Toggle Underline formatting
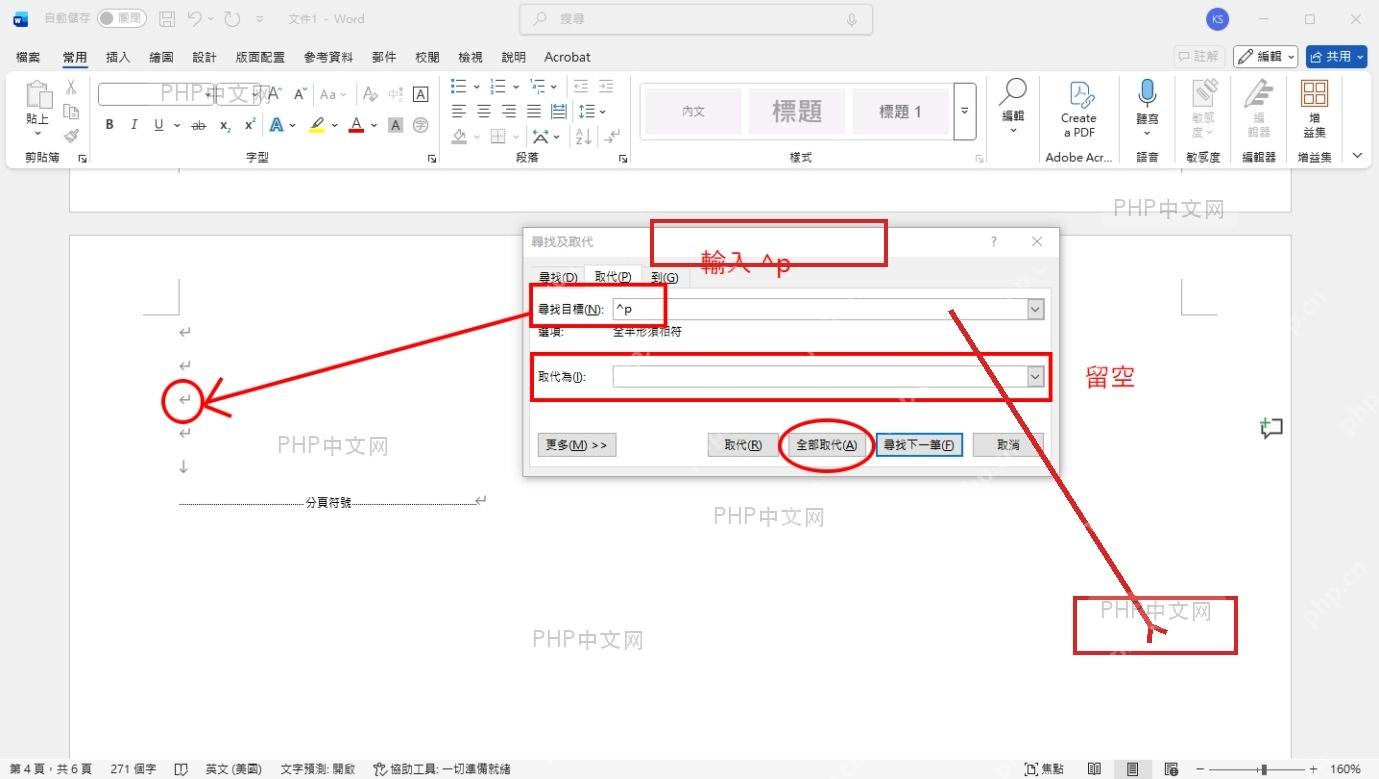This screenshot has width=1379, height=779. pos(158,125)
